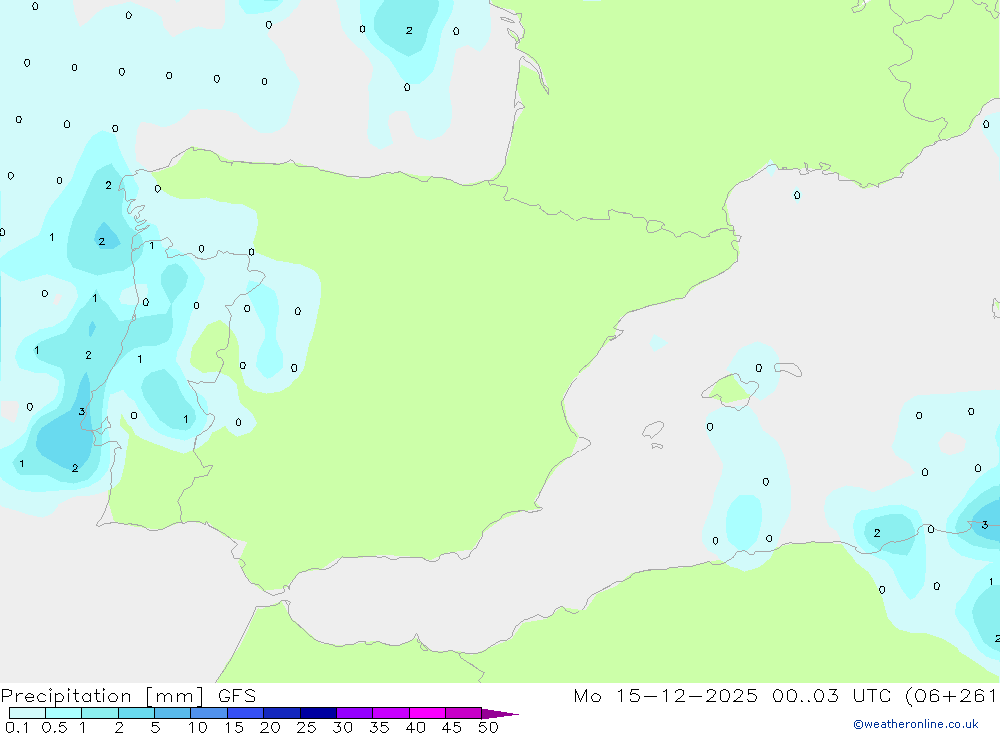This screenshot has height=733, width=1000.
Task: Choose the 20–25 mm dark blue legend swatch
Action: [x=281, y=713]
